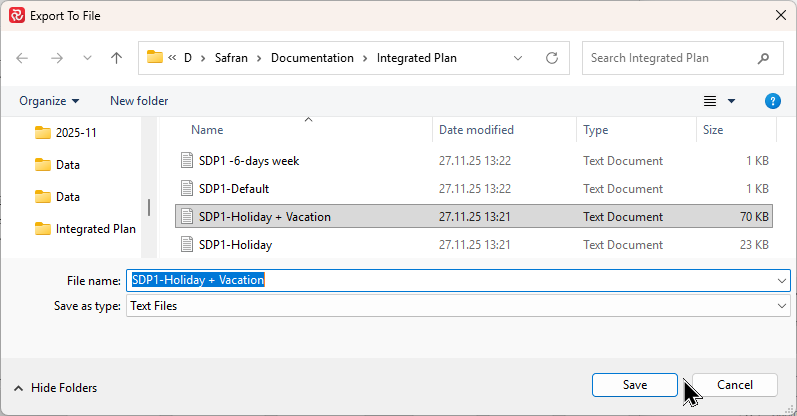The width and height of the screenshot is (797, 416).
Task: Expand the File name suggestions dropdown
Action: (781, 281)
